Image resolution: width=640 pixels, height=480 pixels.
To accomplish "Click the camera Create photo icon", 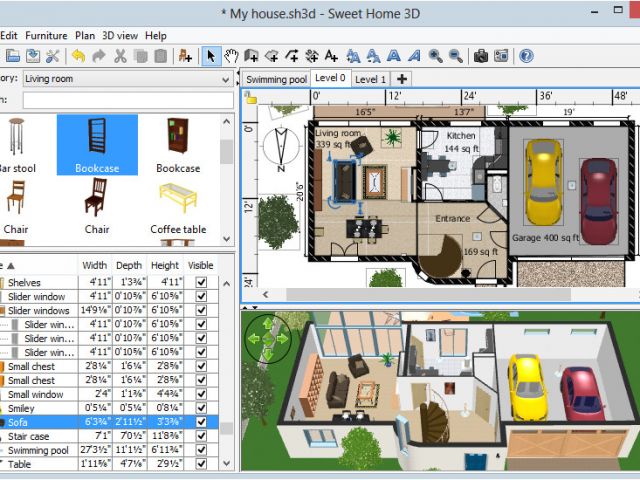I will coord(481,56).
